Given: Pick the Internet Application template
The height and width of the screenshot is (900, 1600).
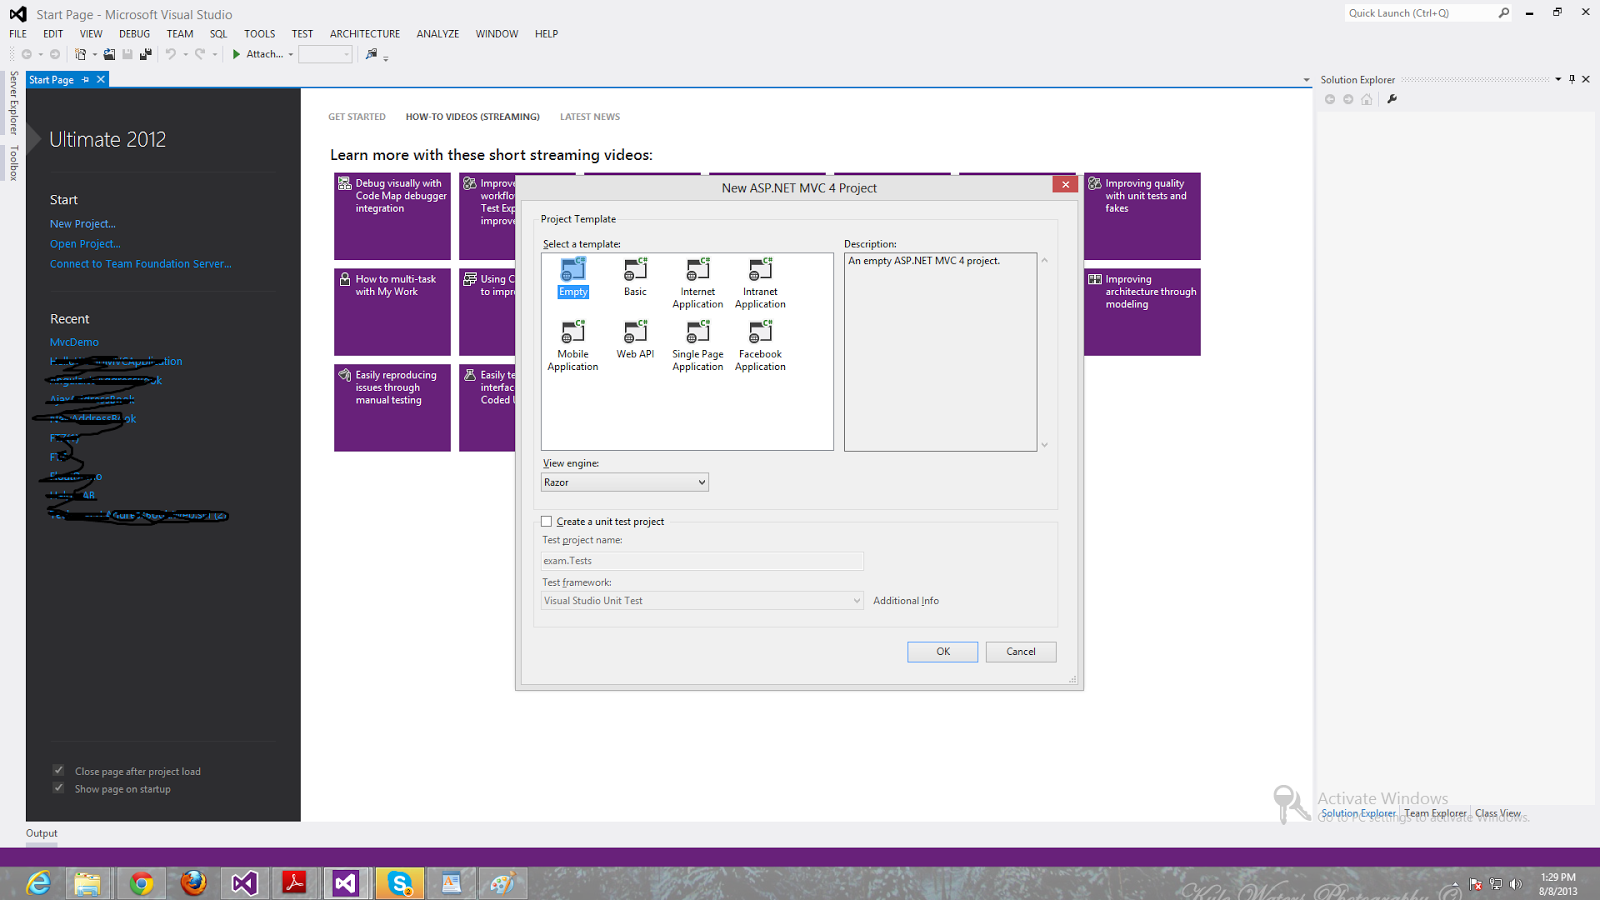Looking at the screenshot, I should [698, 284].
